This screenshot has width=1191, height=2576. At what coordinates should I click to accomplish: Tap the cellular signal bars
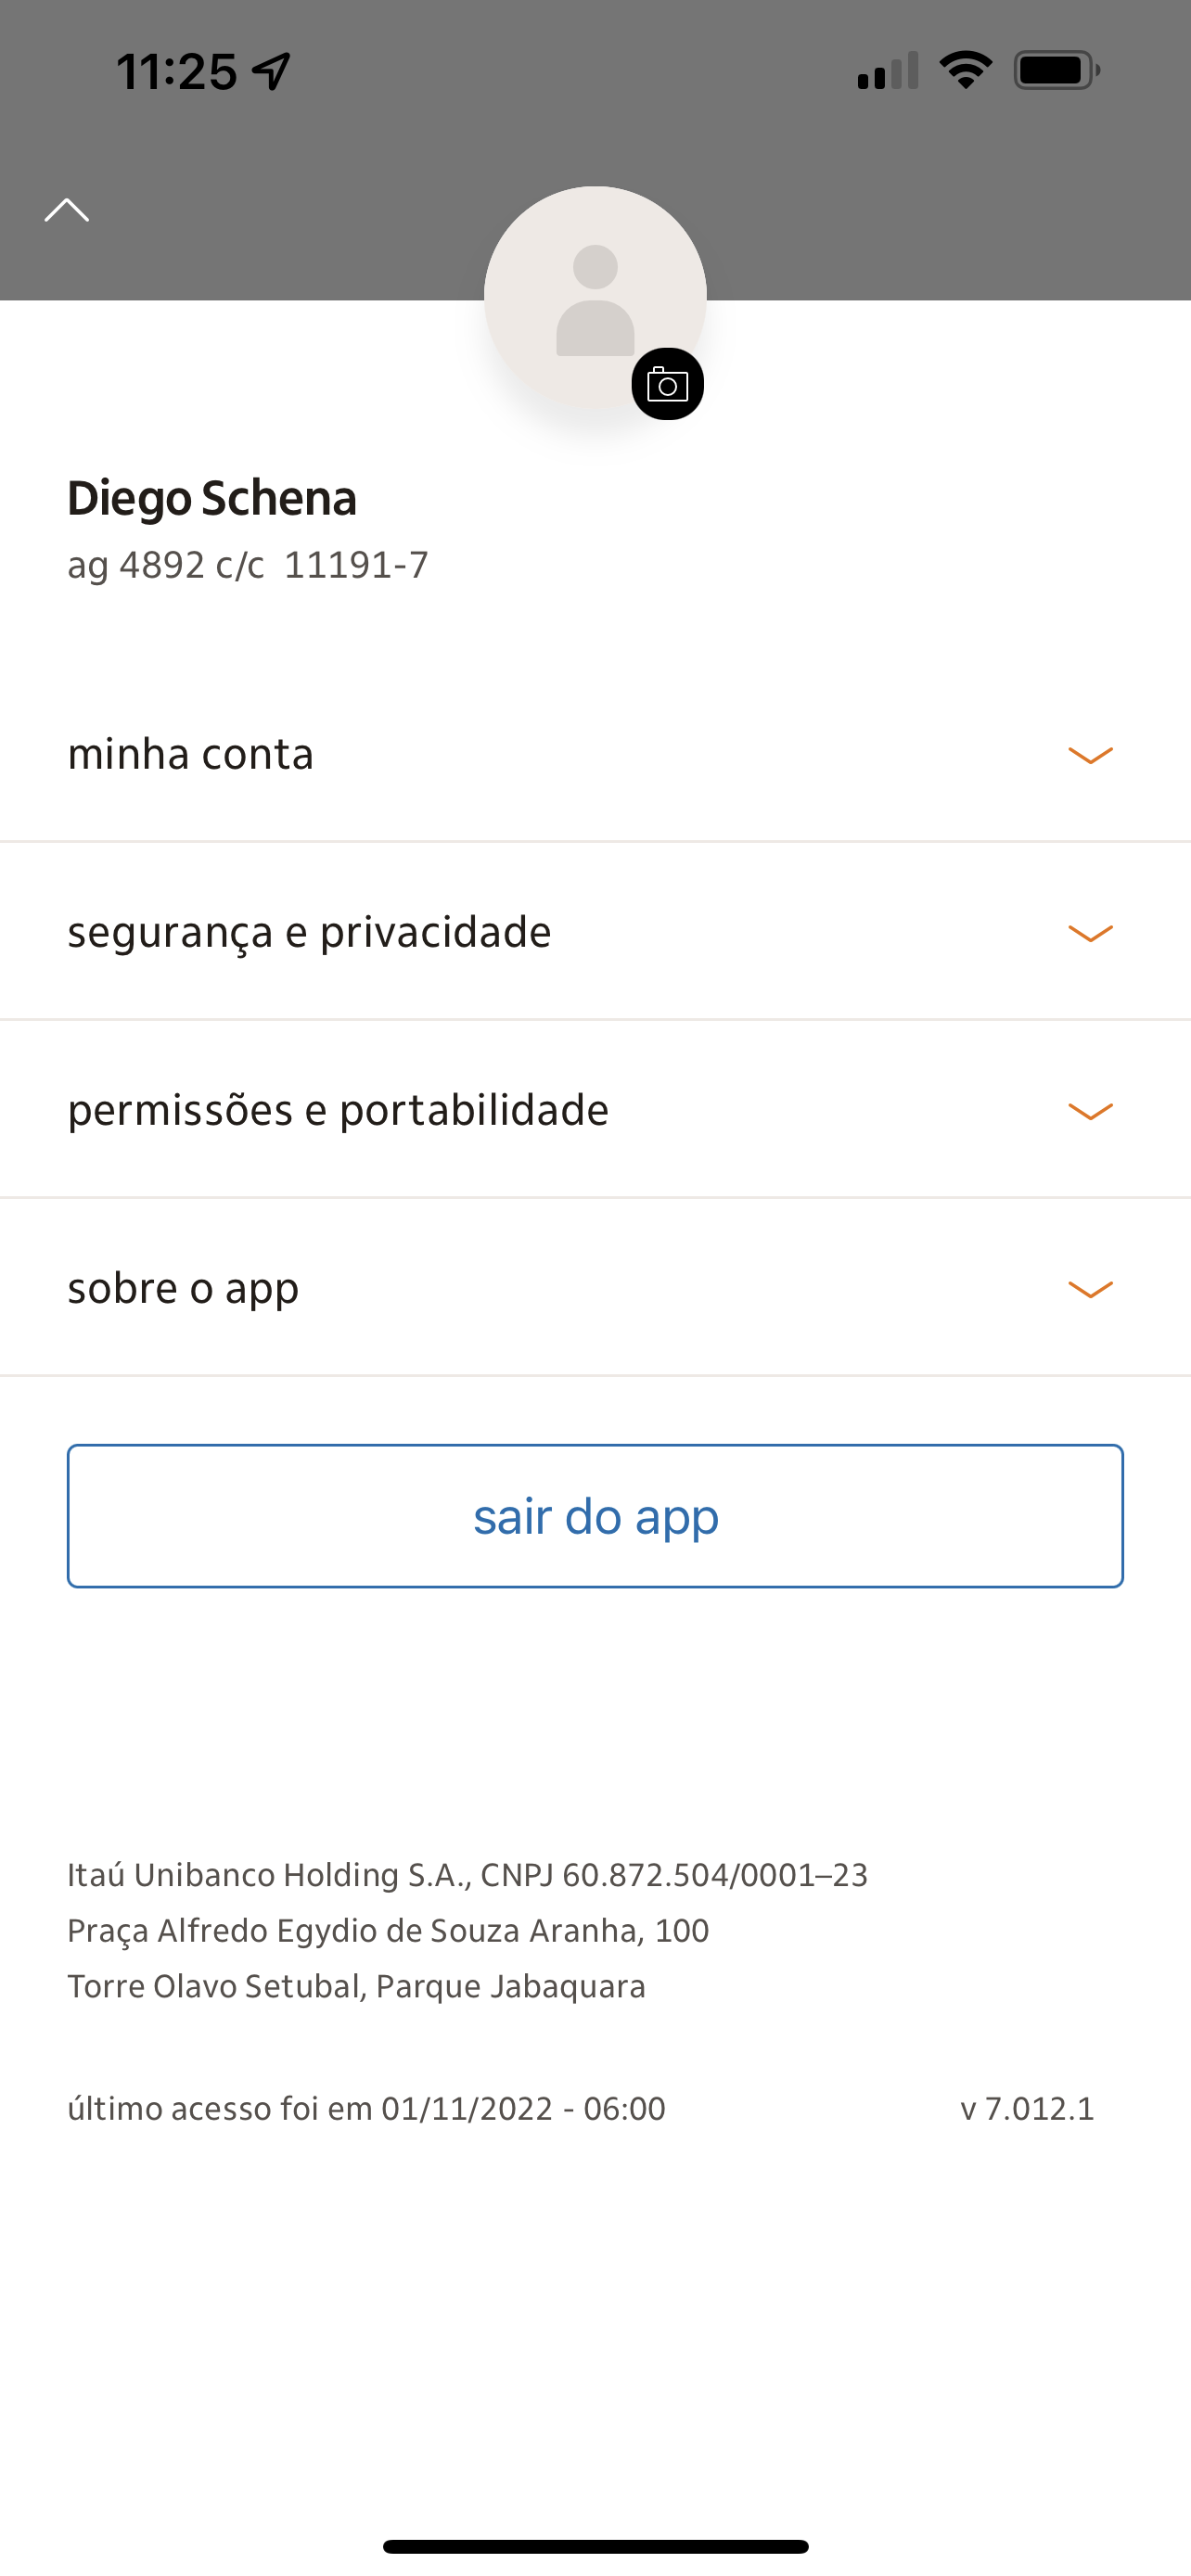[887, 71]
